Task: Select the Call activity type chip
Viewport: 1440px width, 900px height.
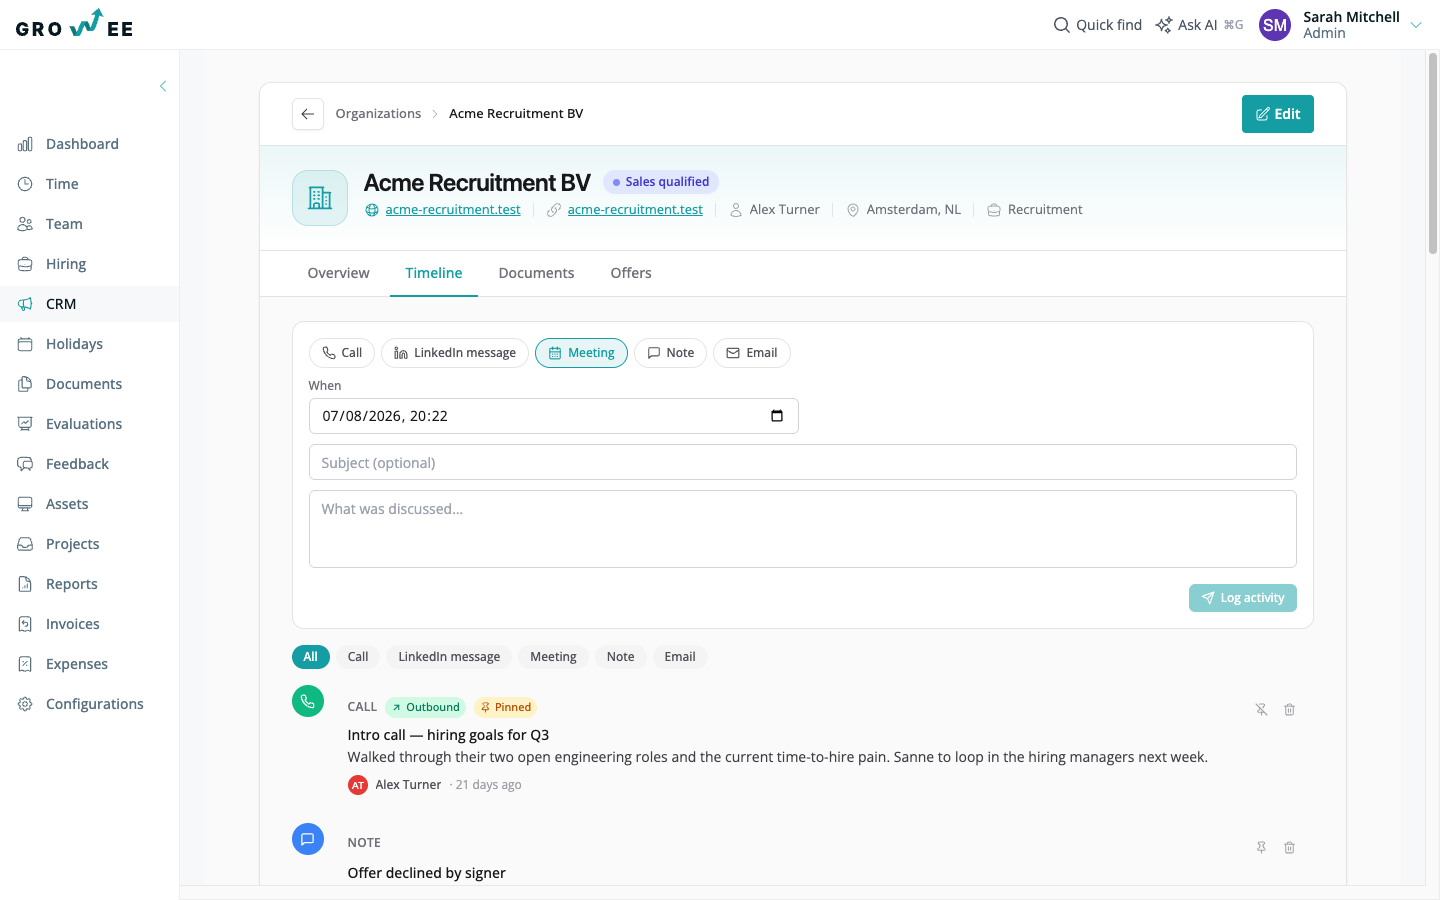Action: coord(342,353)
